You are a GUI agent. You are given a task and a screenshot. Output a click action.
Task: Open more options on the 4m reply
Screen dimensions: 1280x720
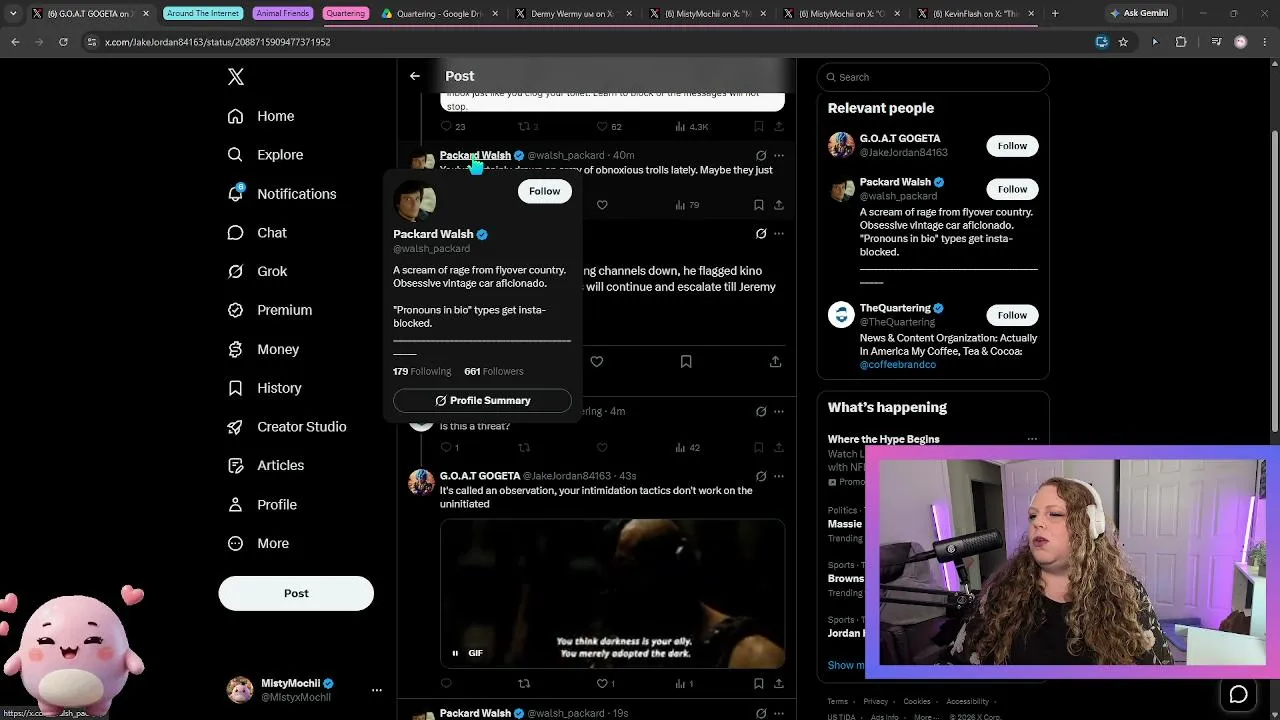pos(779,411)
